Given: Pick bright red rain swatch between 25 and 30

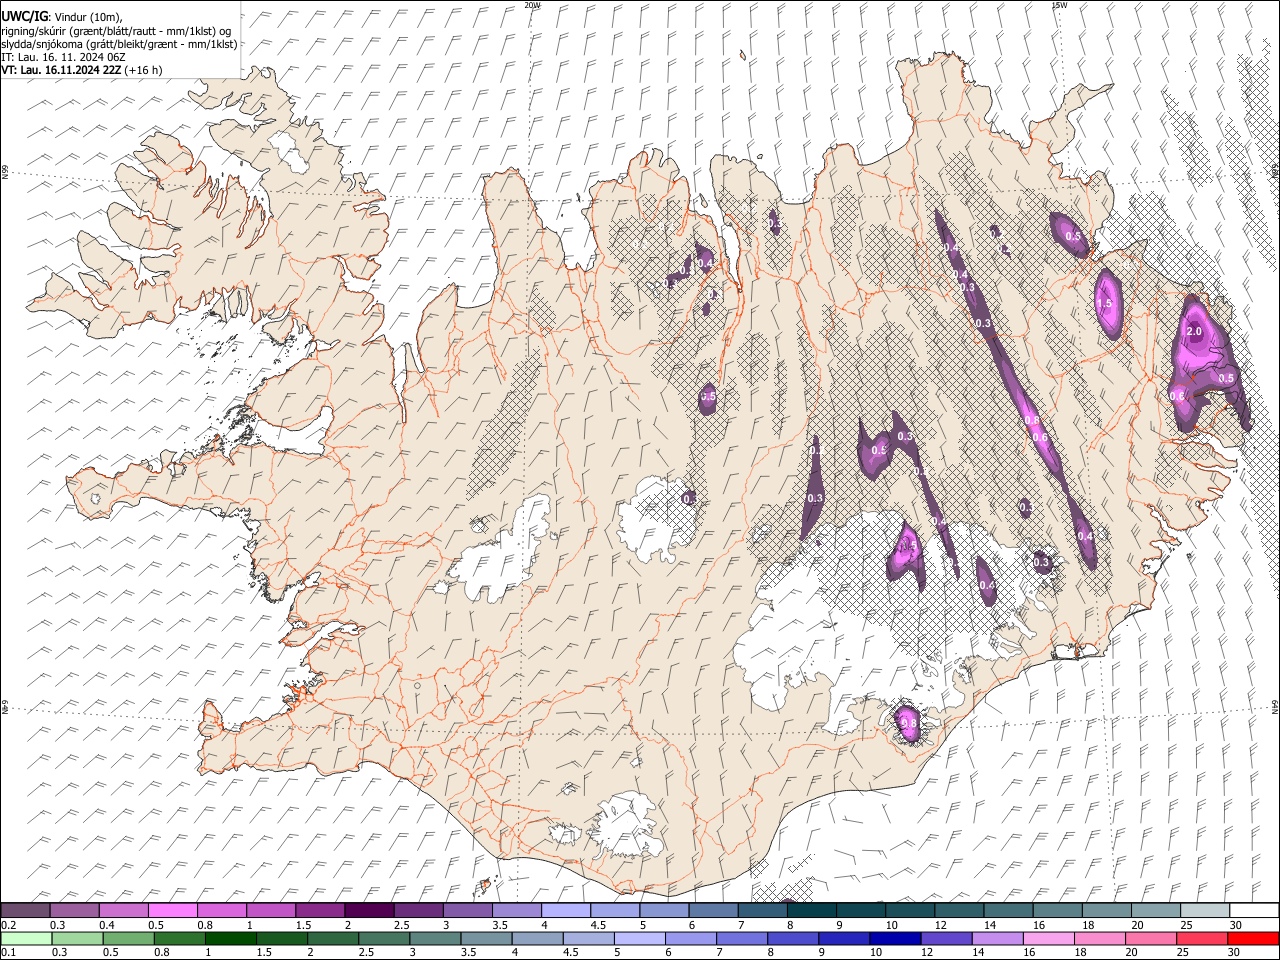Looking at the screenshot, I should [x=1202, y=938].
